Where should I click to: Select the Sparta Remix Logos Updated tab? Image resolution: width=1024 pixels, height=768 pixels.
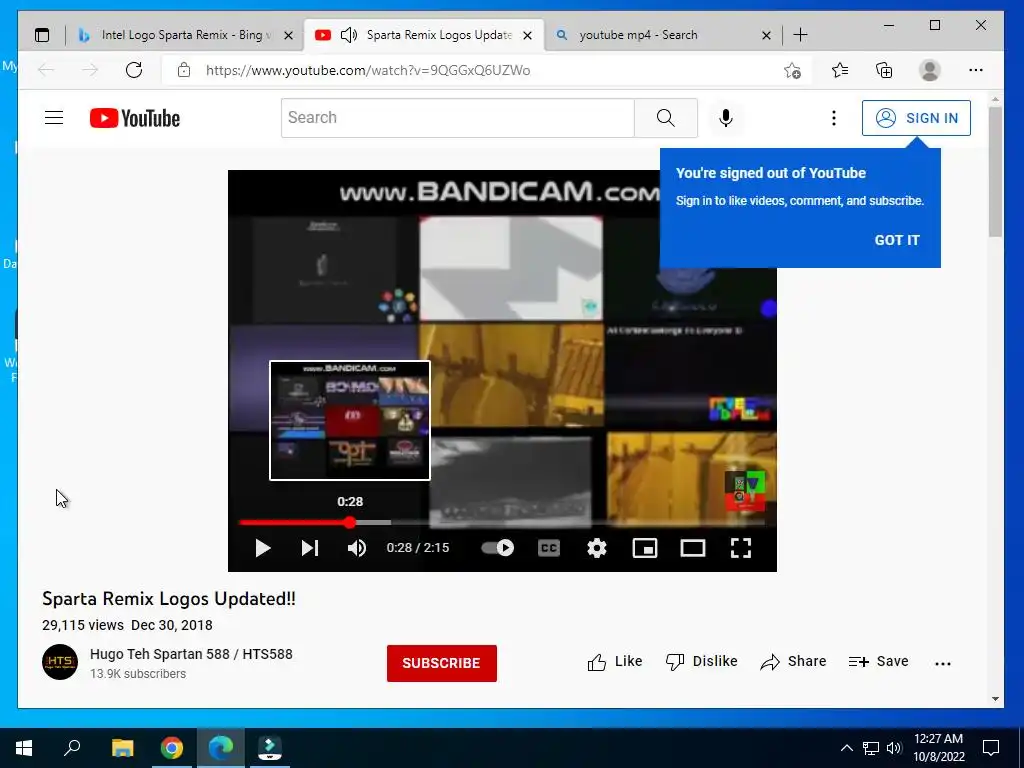pos(439,35)
